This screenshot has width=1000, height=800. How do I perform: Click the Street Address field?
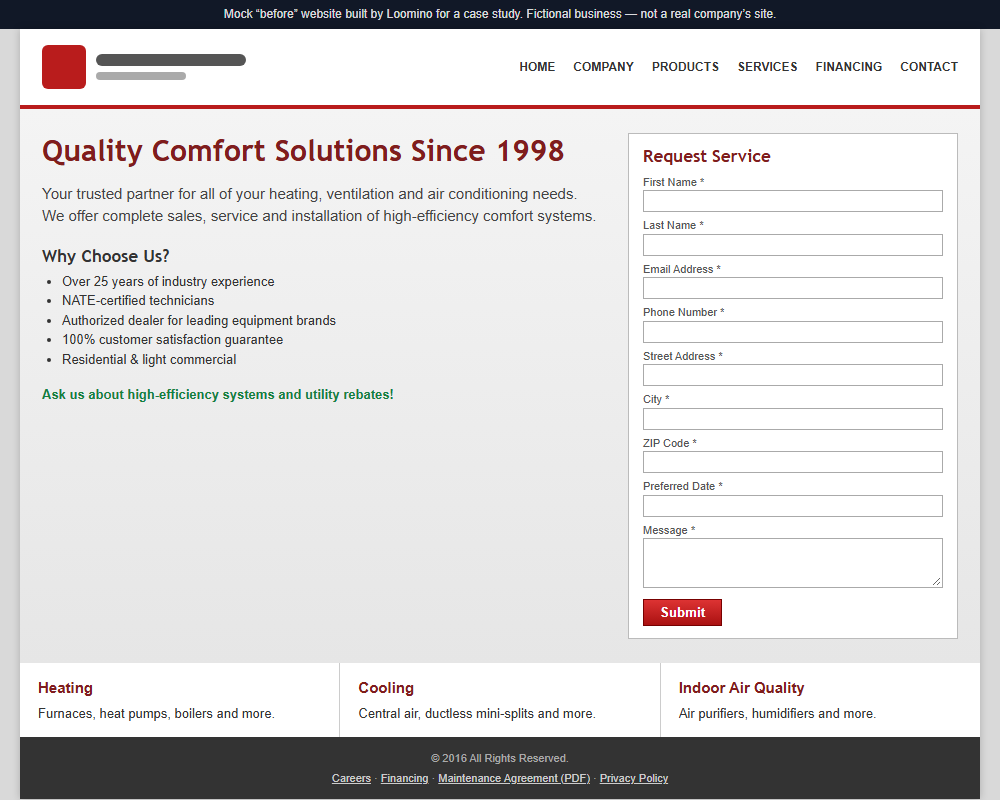tap(793, 375)
